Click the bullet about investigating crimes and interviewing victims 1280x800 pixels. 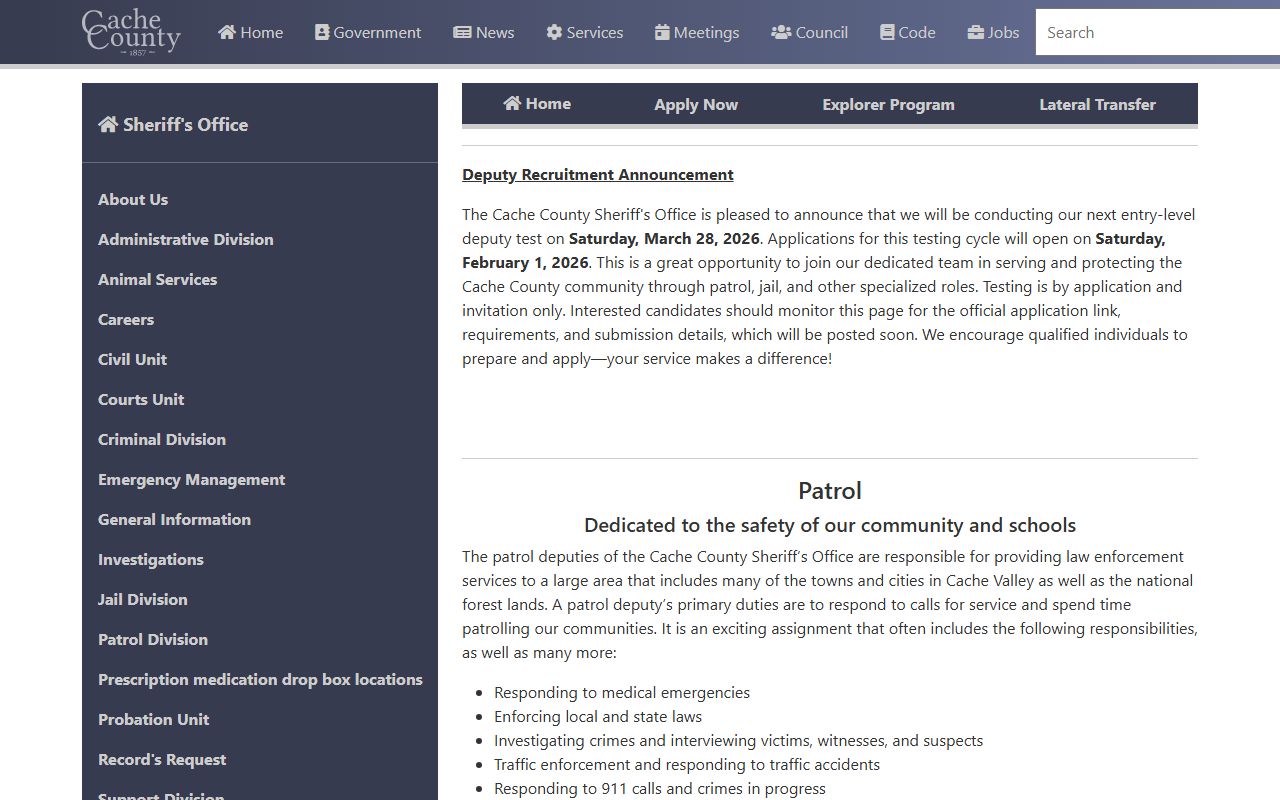point(739,740)
